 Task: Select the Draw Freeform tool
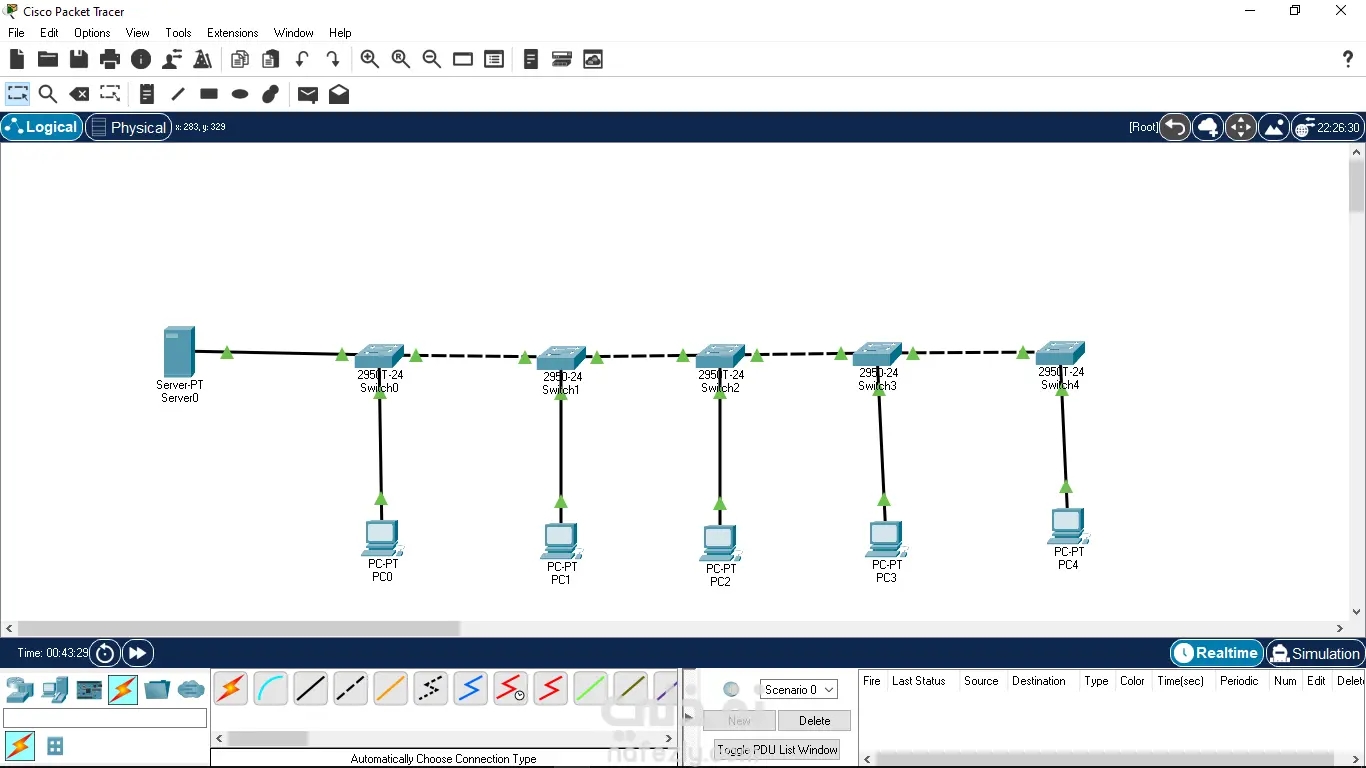[x=271, y=94]
